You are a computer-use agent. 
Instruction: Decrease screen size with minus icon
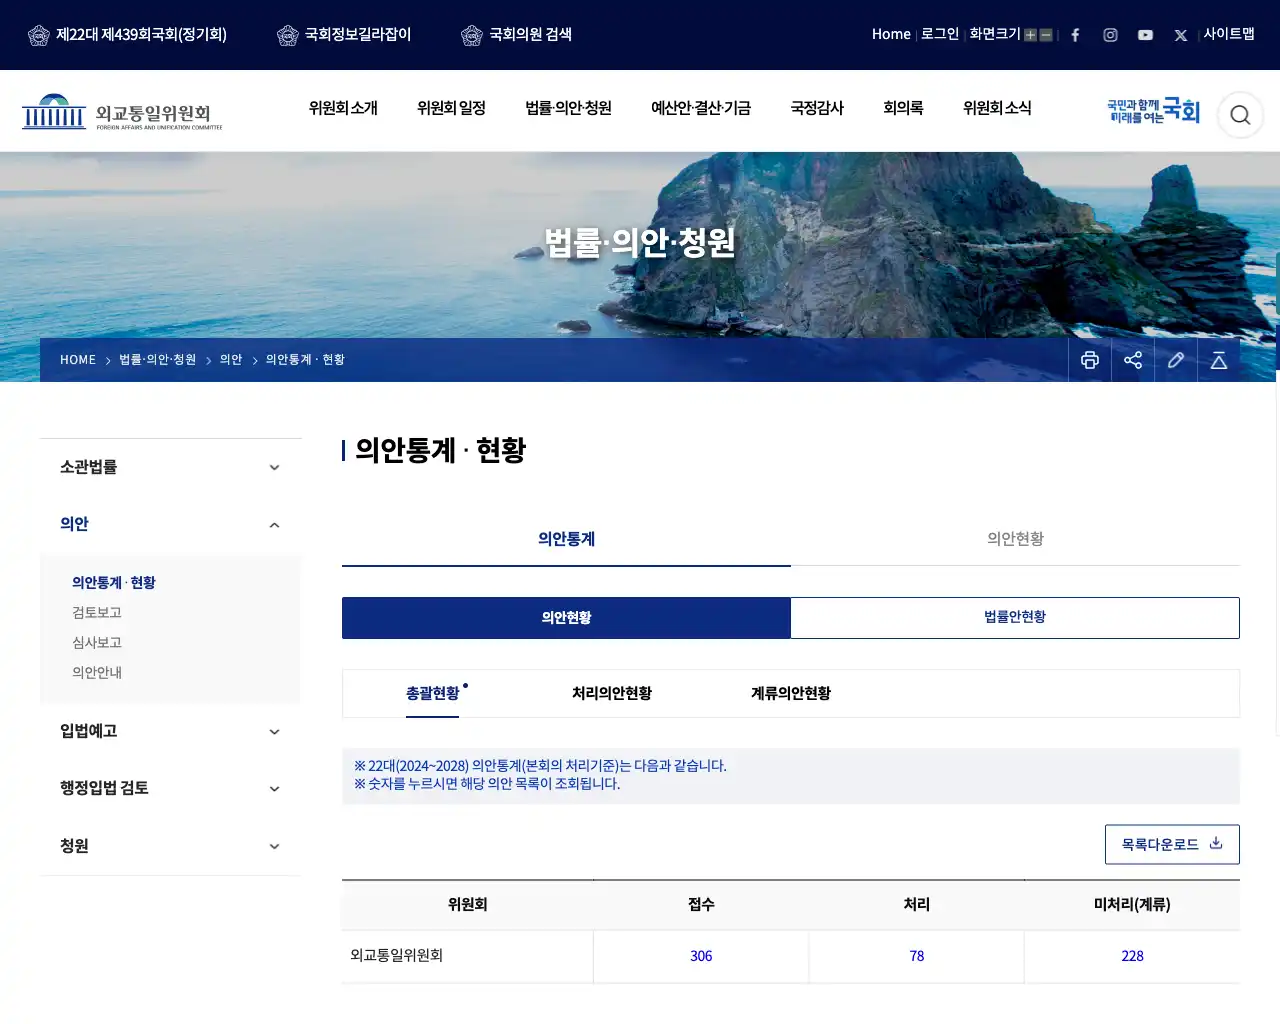click(1046, 35)
